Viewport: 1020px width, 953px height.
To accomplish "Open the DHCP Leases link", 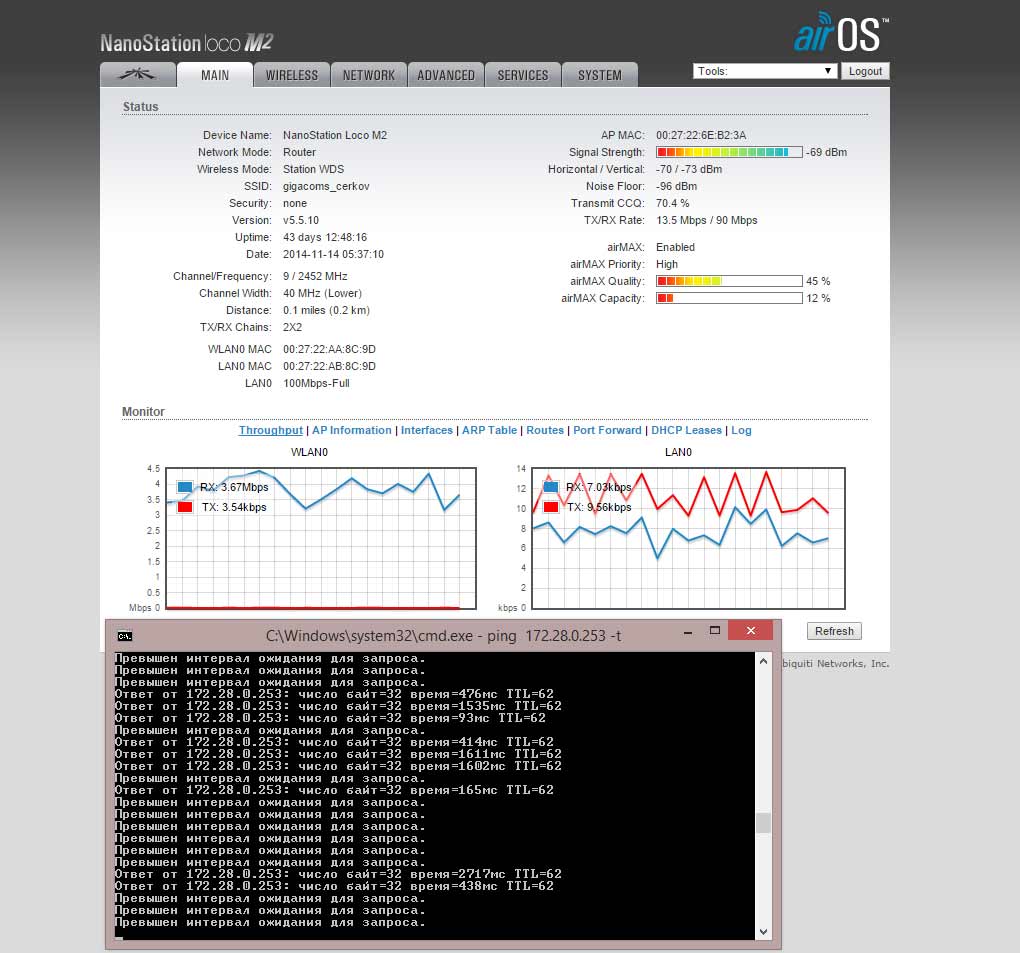I will (686, 430).
